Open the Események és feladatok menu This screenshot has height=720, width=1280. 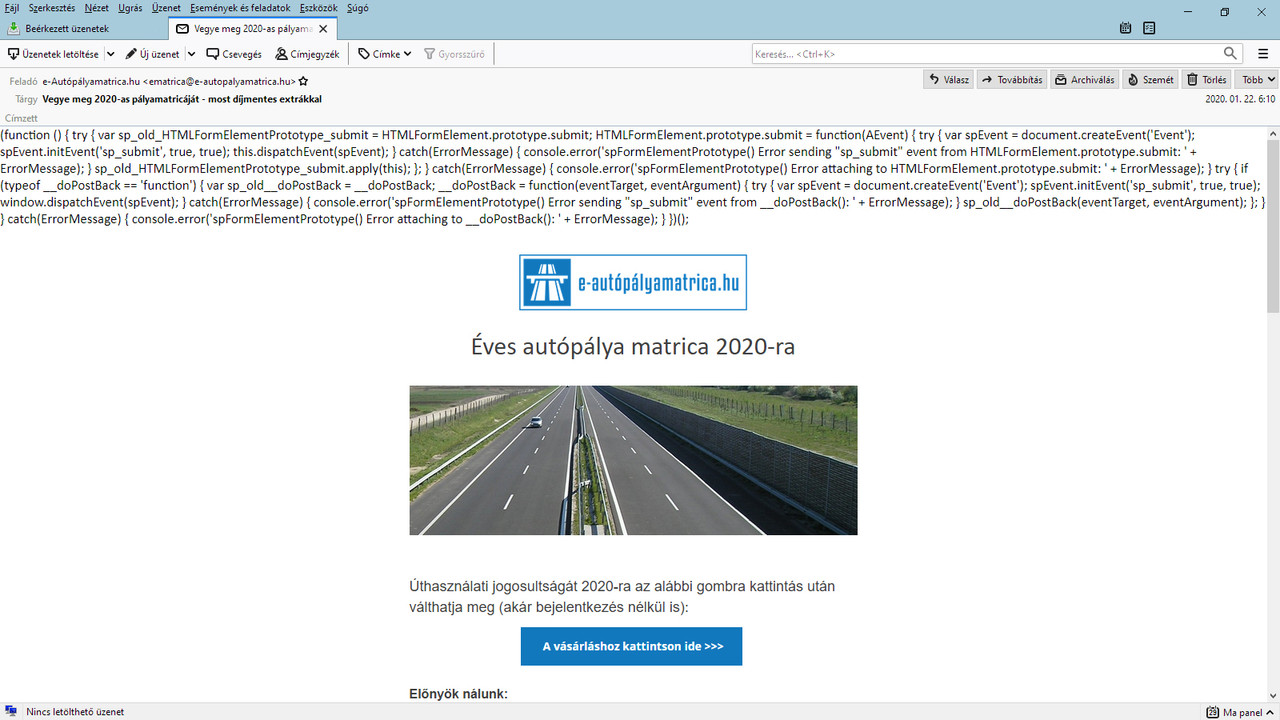[x=240, y=8]
